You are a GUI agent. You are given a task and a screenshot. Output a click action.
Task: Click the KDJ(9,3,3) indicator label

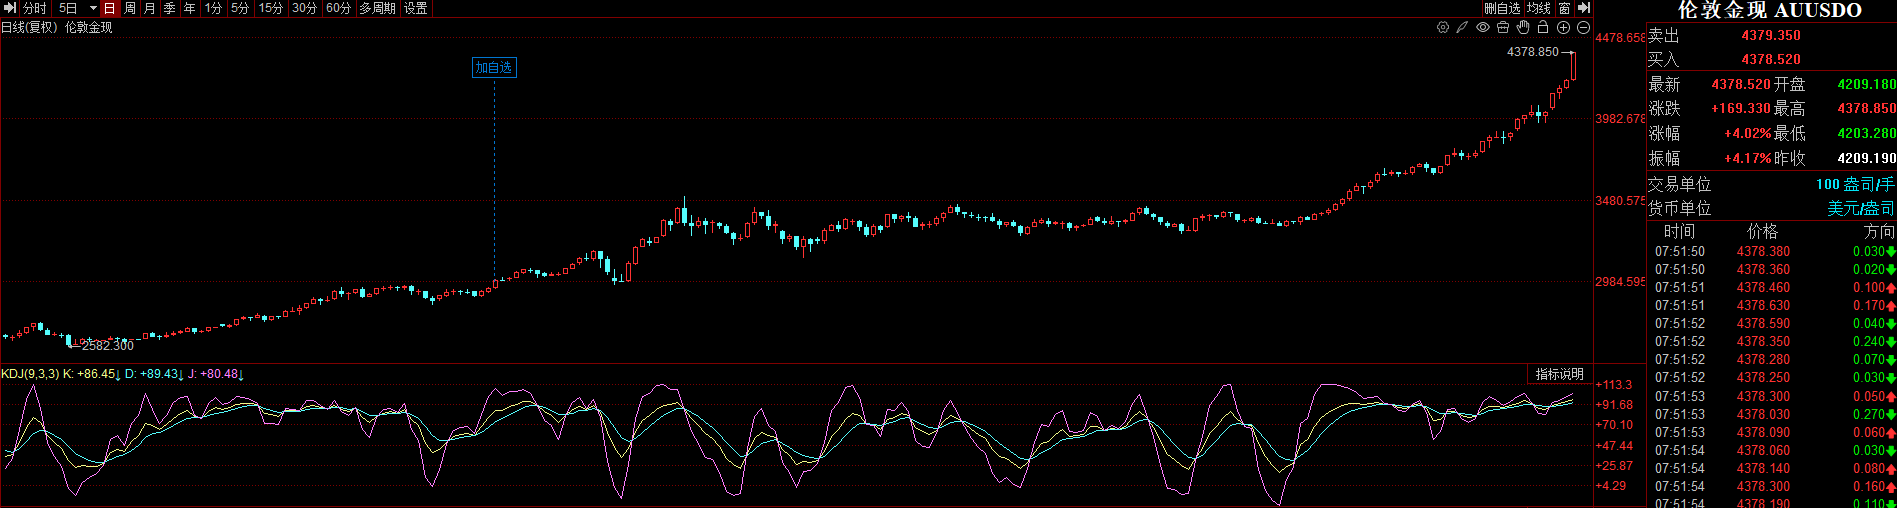pyautogui.click(x=30, y=374)
